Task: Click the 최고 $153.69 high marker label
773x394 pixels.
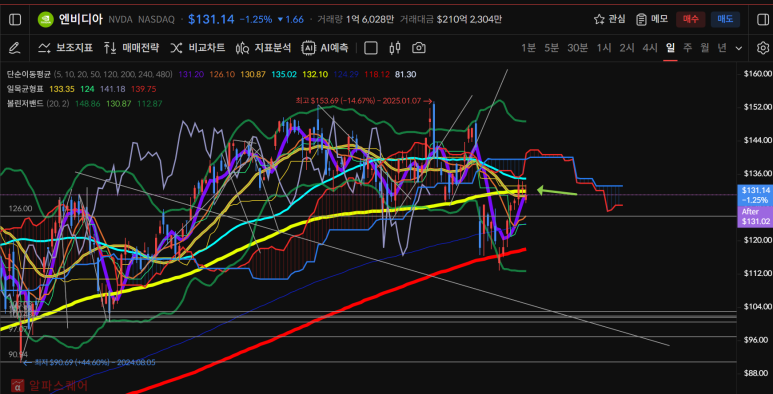Action: 363,101
